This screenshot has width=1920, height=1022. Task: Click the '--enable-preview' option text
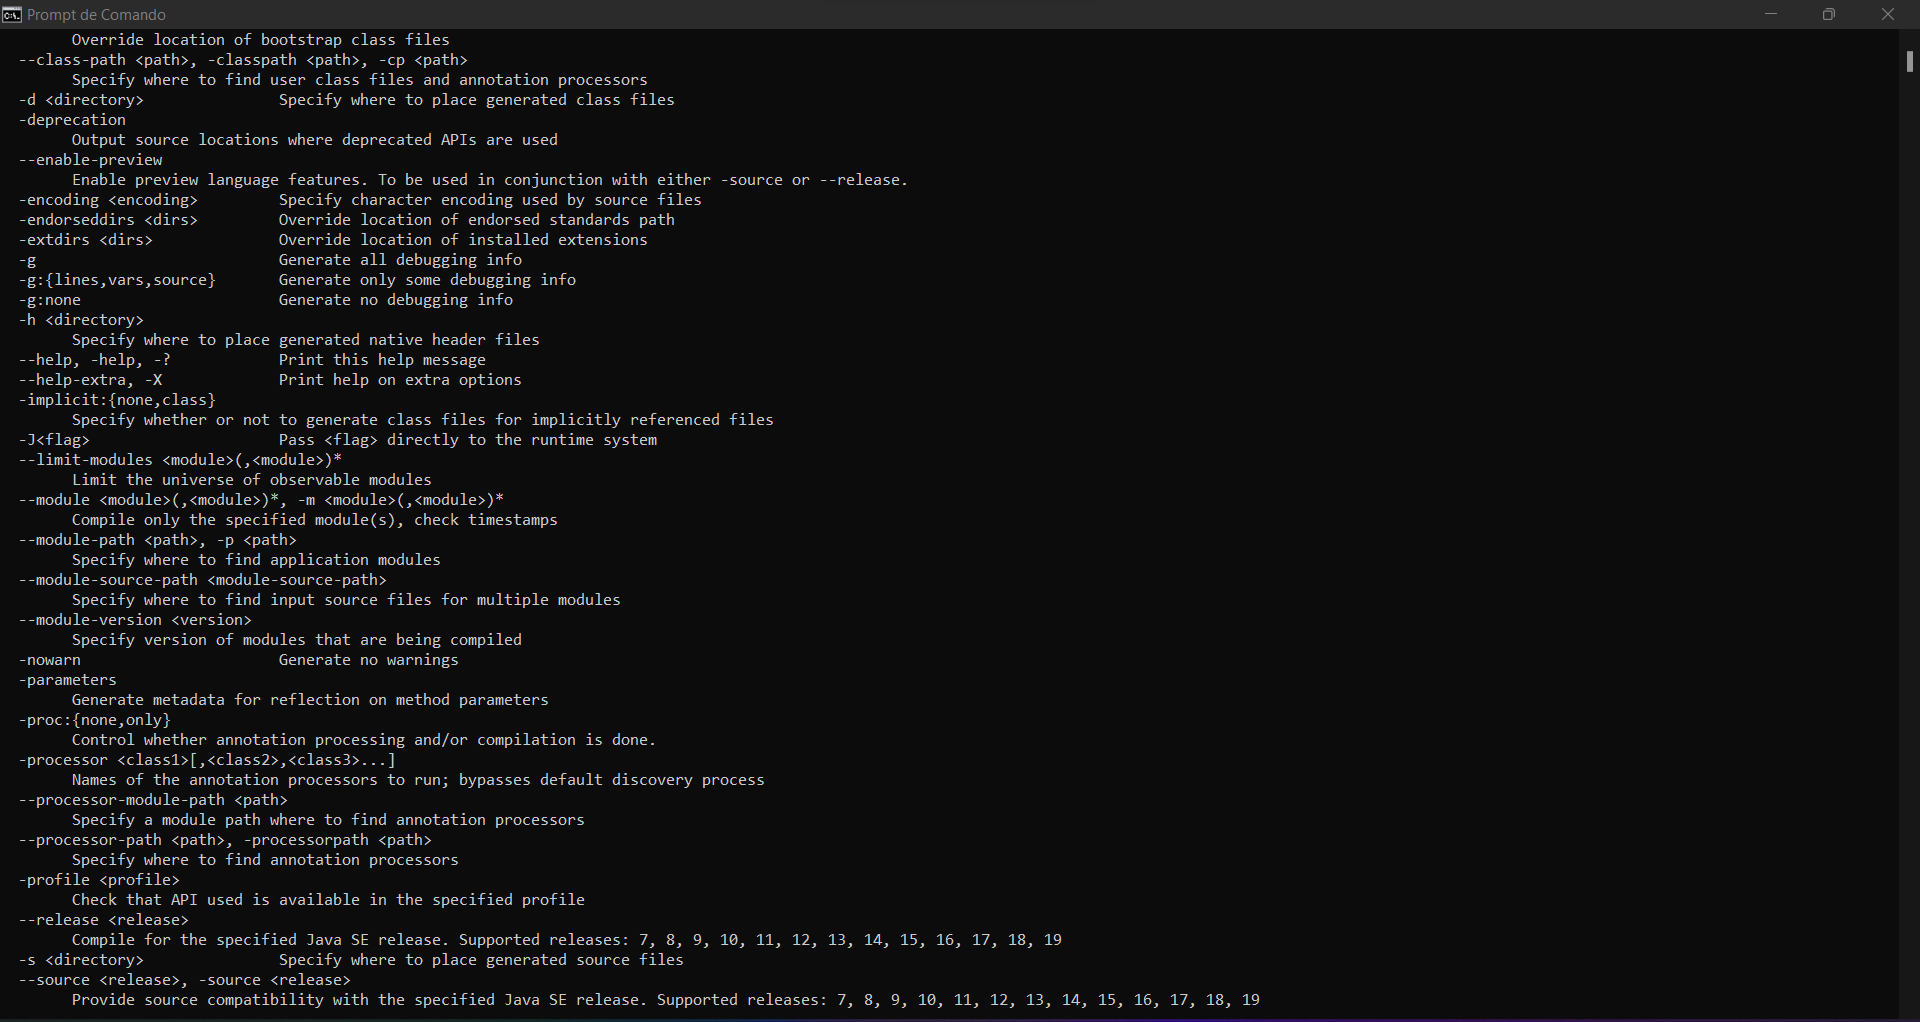(x=90, y=160)
